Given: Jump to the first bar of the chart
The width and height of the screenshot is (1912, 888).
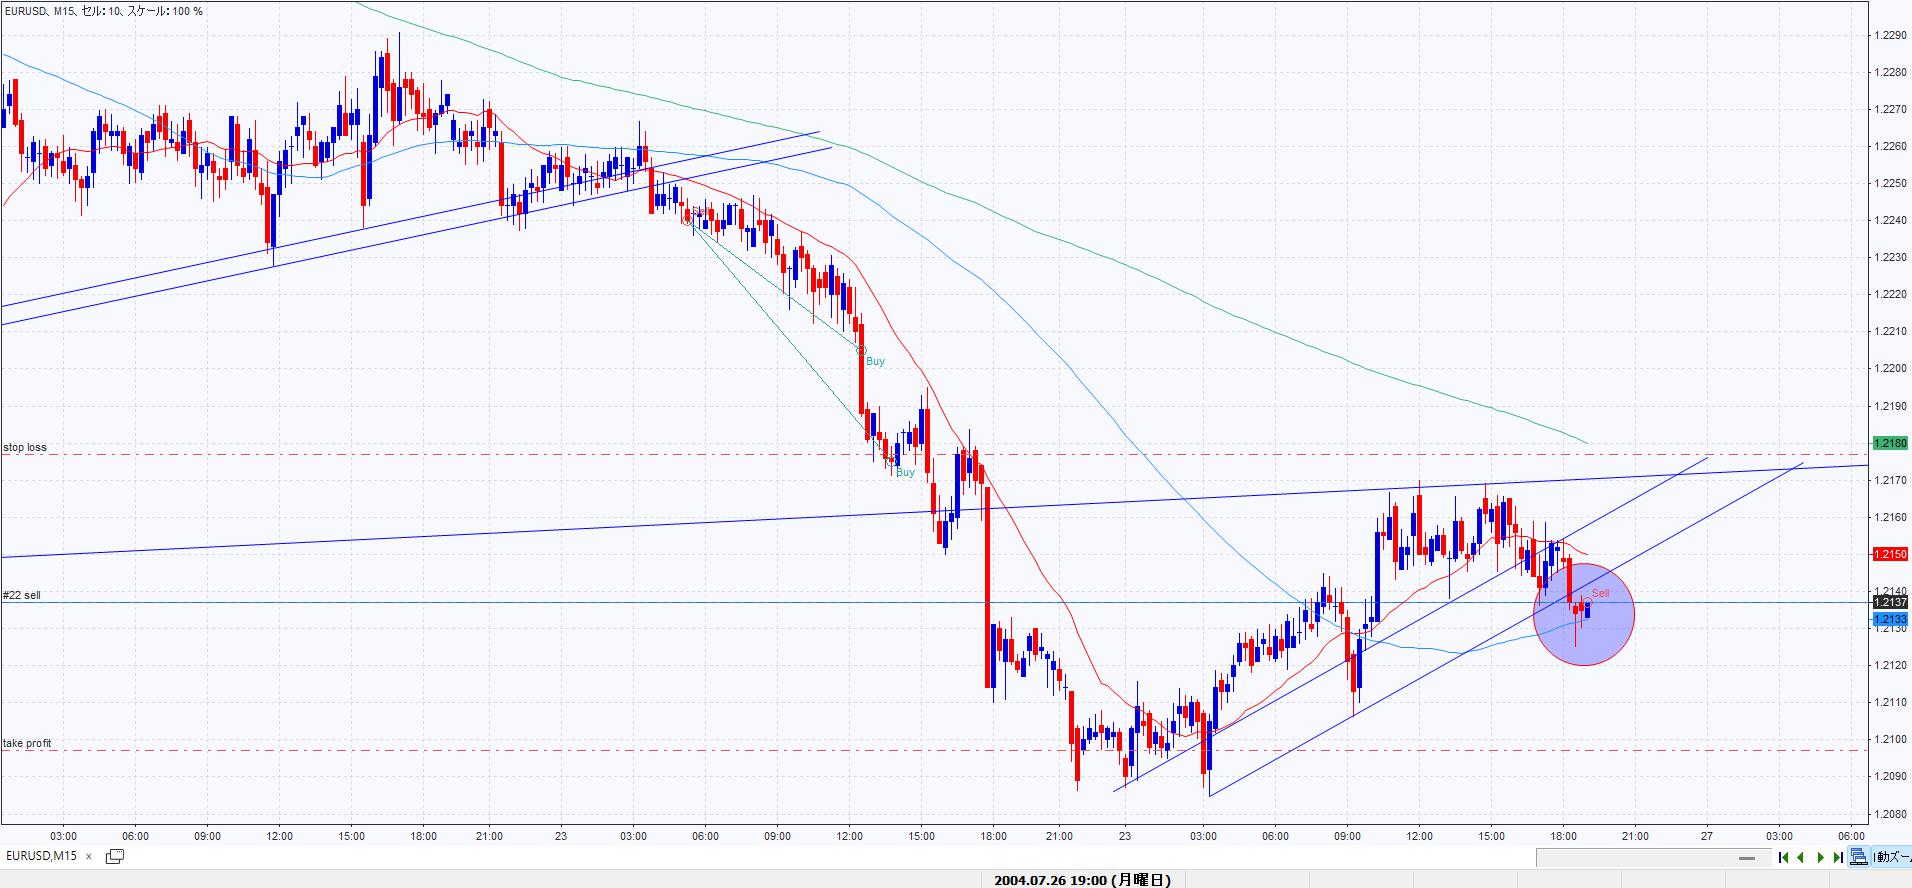Looking at the screenshot, I should coord(1783,857).
